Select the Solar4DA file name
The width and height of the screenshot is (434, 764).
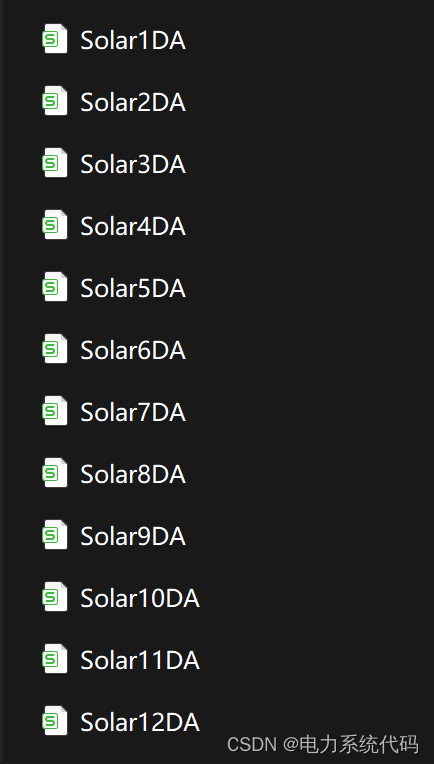(x=133, y=226)
